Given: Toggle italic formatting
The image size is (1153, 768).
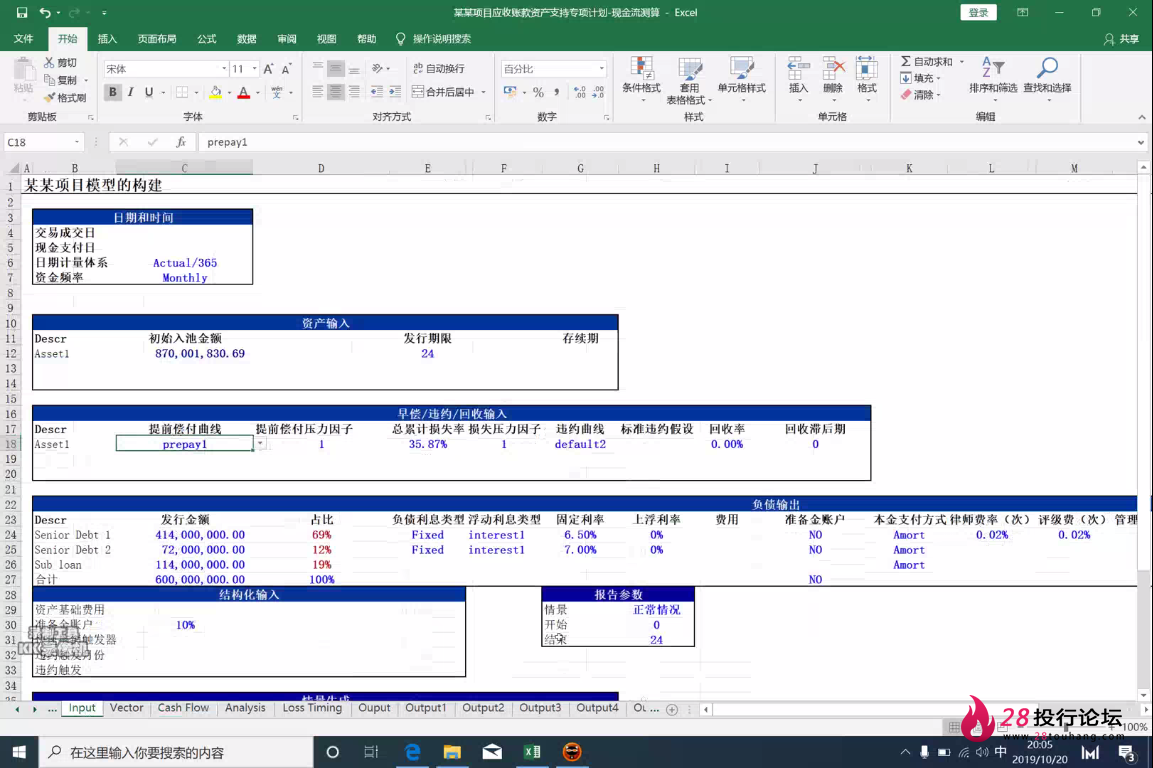Looking at the screenshot, I should pos(130,93).
